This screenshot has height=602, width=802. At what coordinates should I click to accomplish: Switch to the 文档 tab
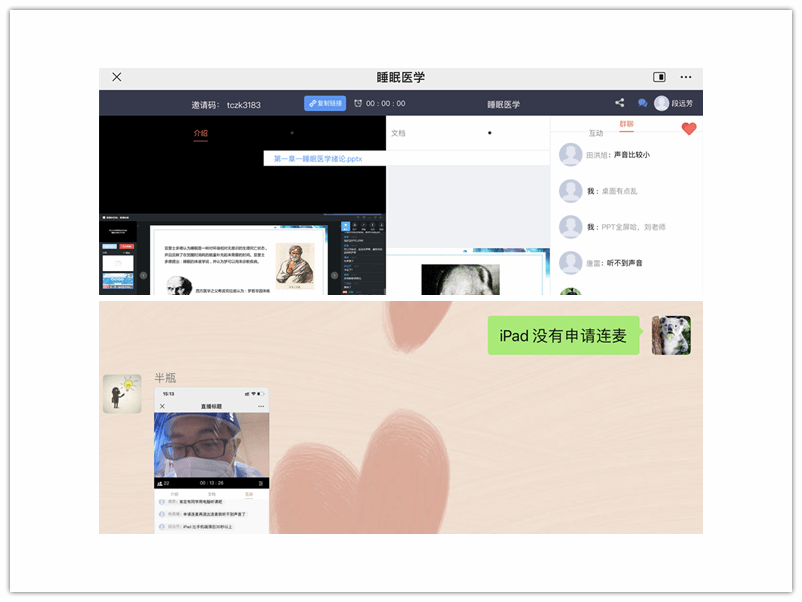398,133
